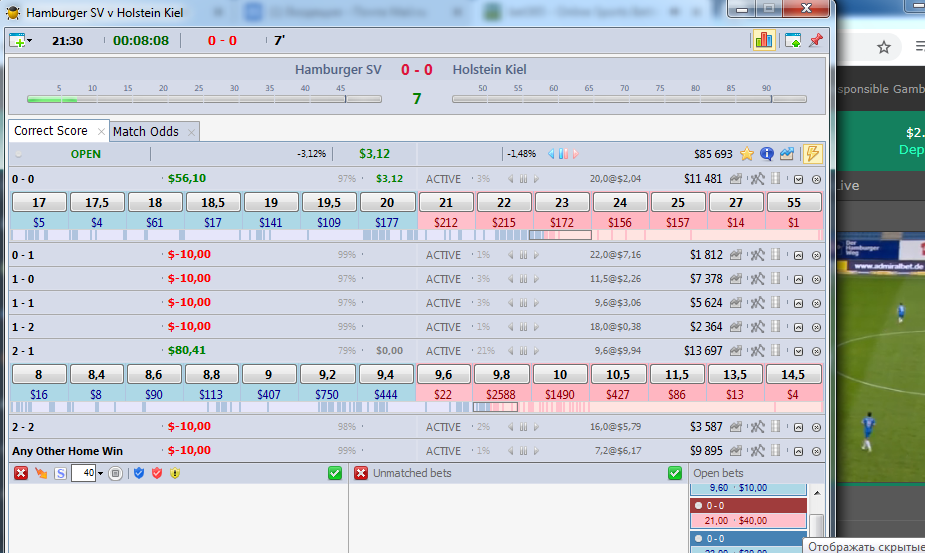The height and width of the screenshot is (553, 925).
Task: Click crossed tools icon in 0 - 0 row
Action: pyautogui.click(x=757, y=179)
